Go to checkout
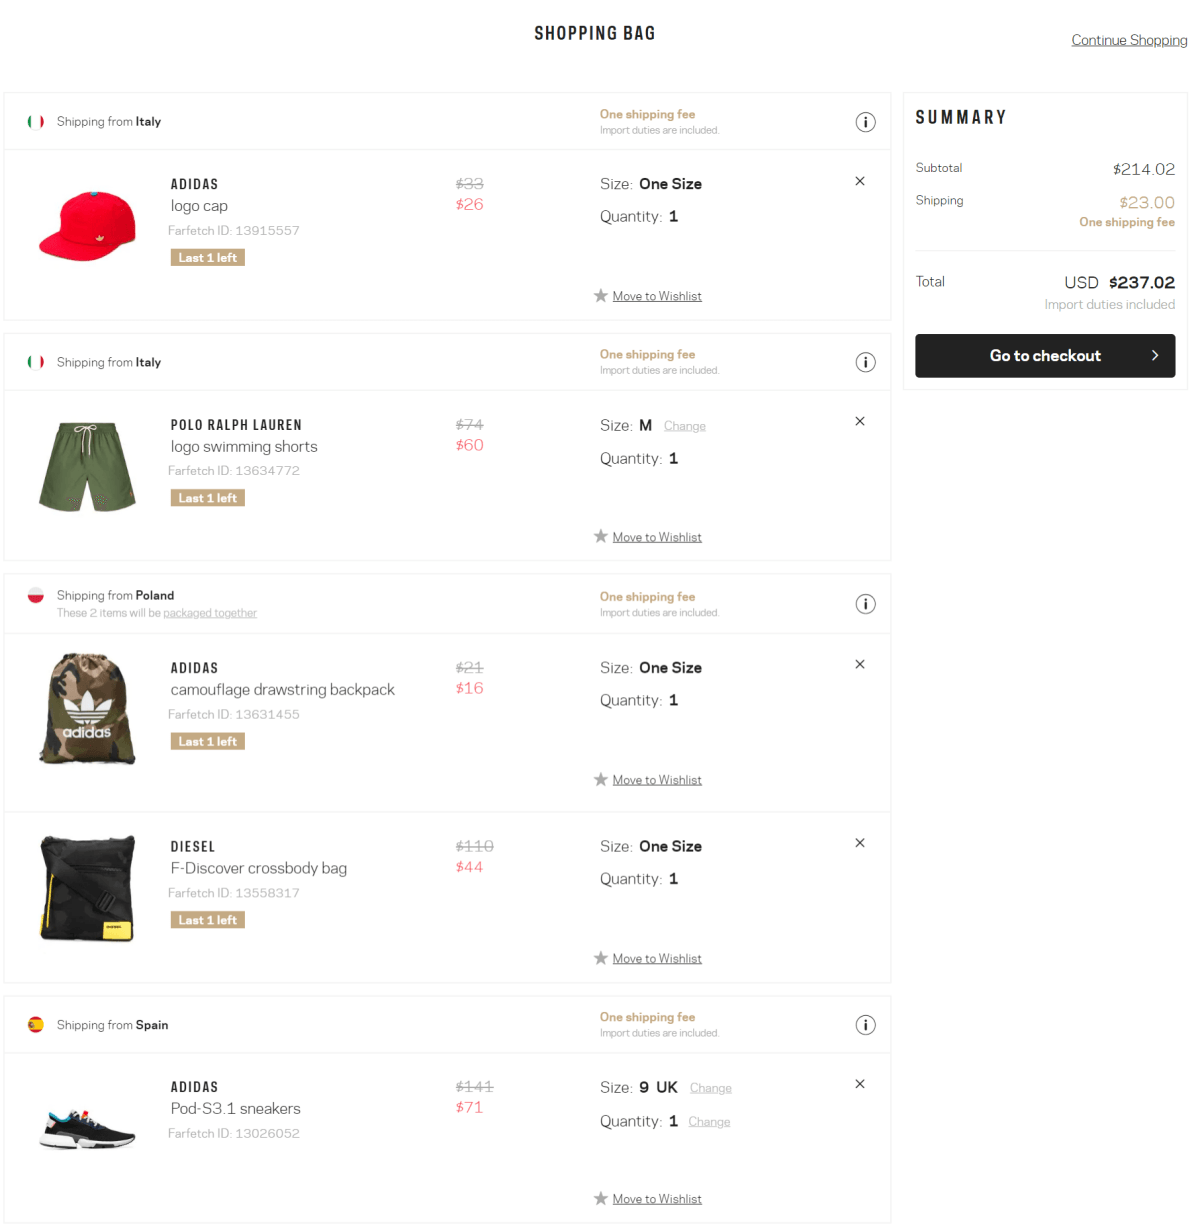This screenshot has width=1200, height=1225. pos(1045,356)
